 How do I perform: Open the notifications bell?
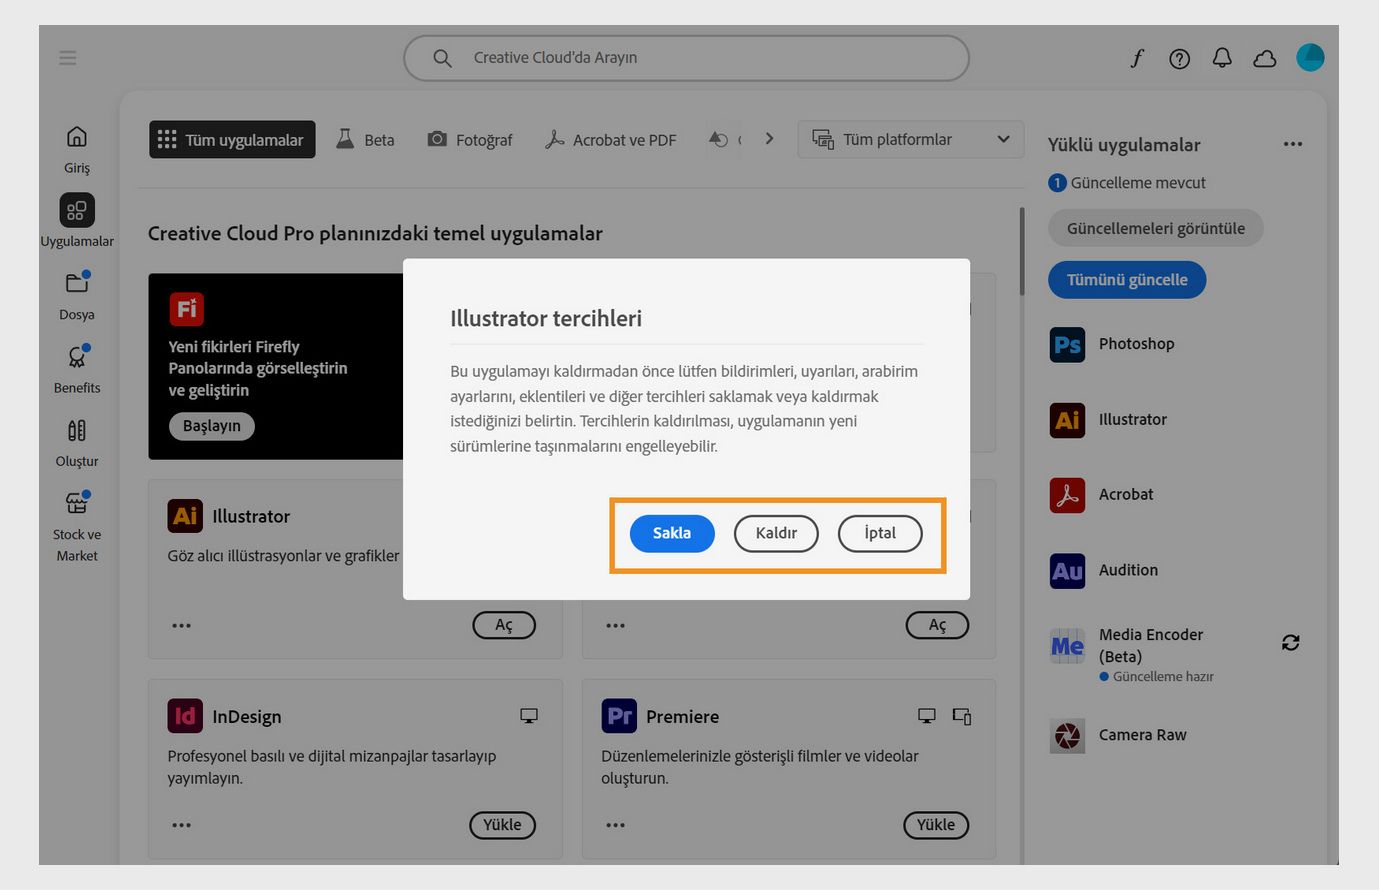click(1221, 57)
